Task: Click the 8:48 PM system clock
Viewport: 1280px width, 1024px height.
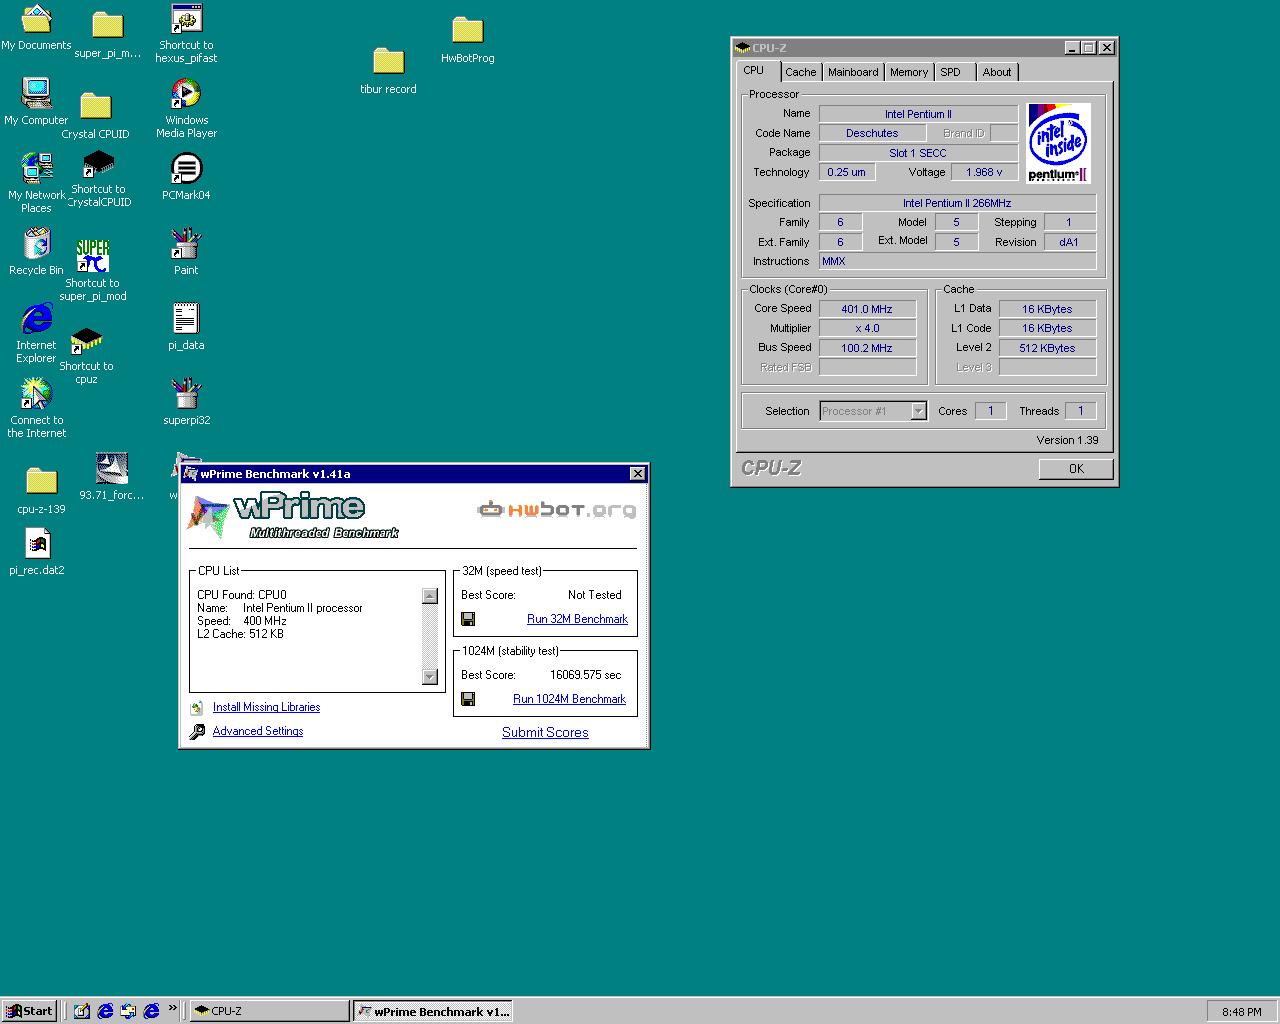Action: pyautogui.click(x=1241, y=1012)
